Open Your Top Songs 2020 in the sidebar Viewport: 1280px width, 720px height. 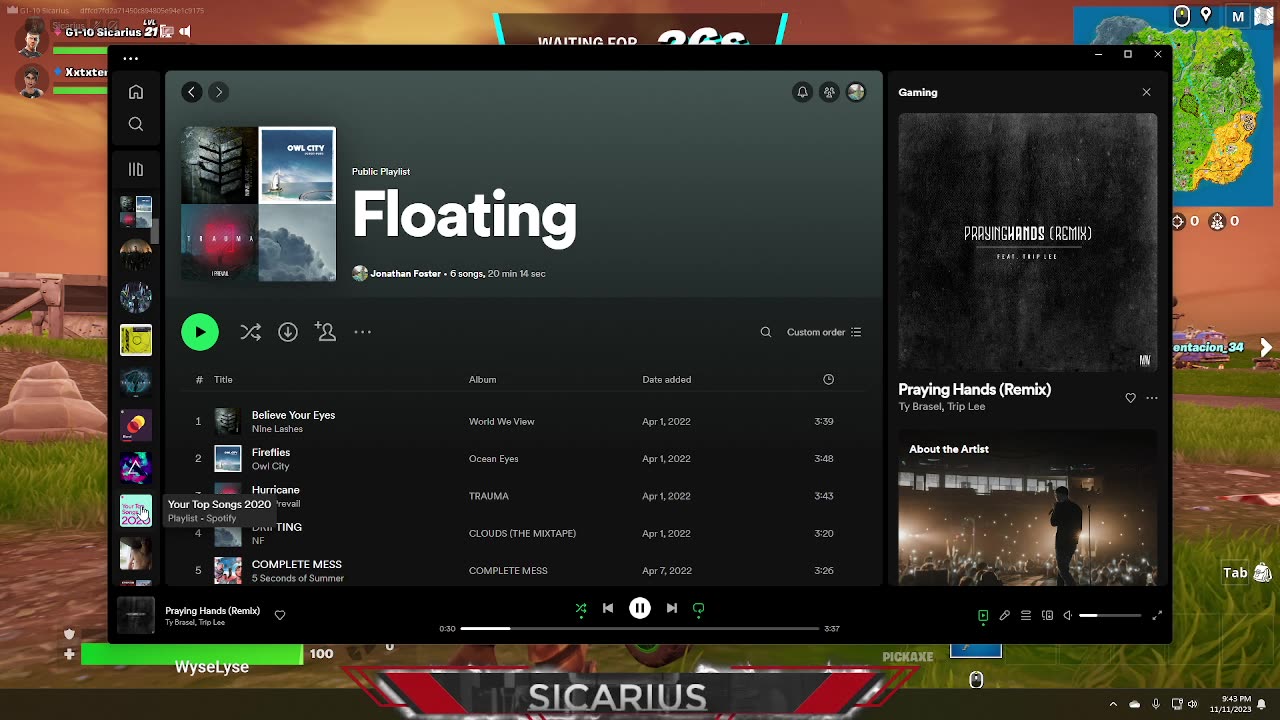[136, 511]
